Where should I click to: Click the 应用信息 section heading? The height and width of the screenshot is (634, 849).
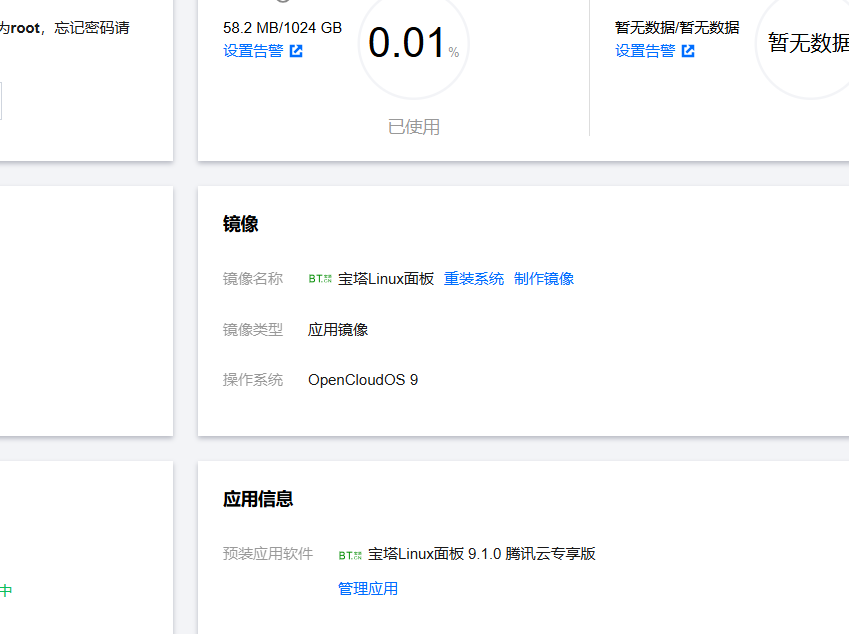click(x=258, y=499)
